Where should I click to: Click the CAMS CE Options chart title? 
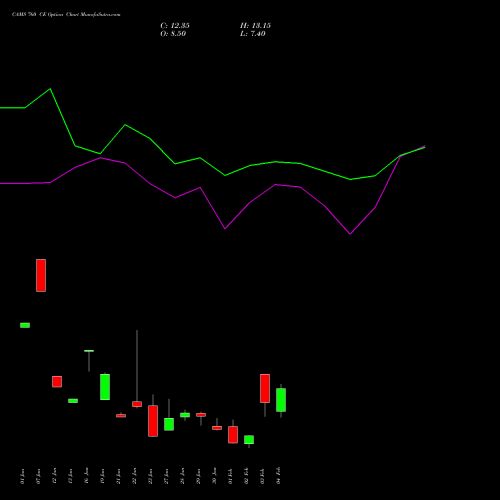pos(66,14)
